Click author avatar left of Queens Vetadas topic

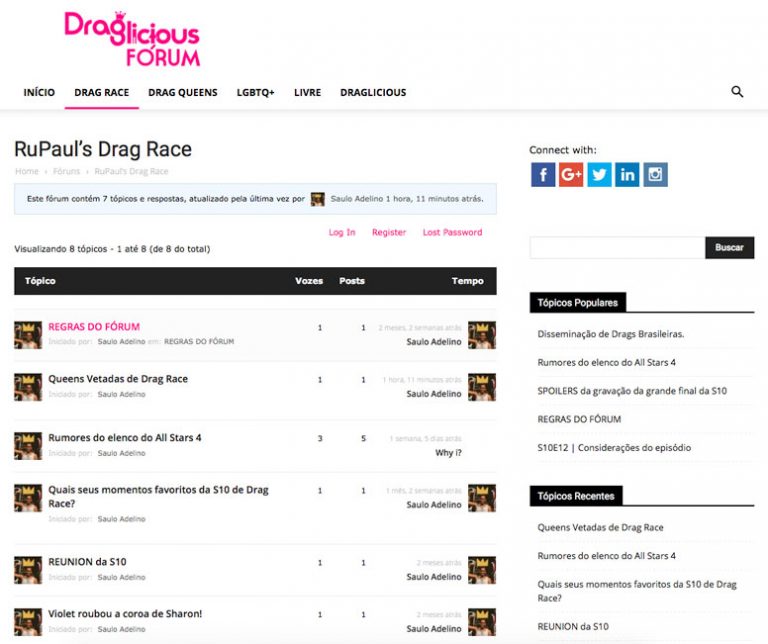(28, 387)
